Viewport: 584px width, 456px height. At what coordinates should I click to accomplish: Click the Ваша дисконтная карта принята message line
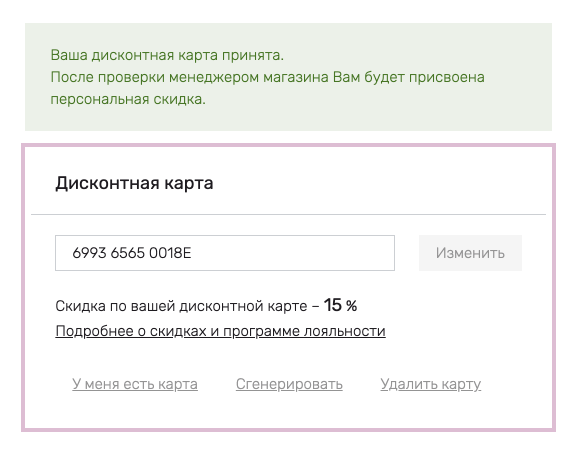[x=167, y=55]
